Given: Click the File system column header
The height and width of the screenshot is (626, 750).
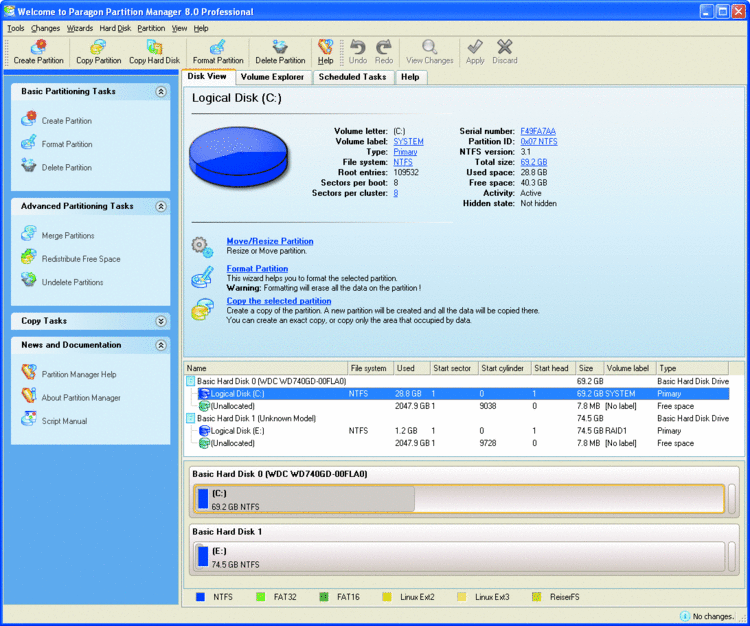Looking at the screenshot, I should click(x=370, y=368).
